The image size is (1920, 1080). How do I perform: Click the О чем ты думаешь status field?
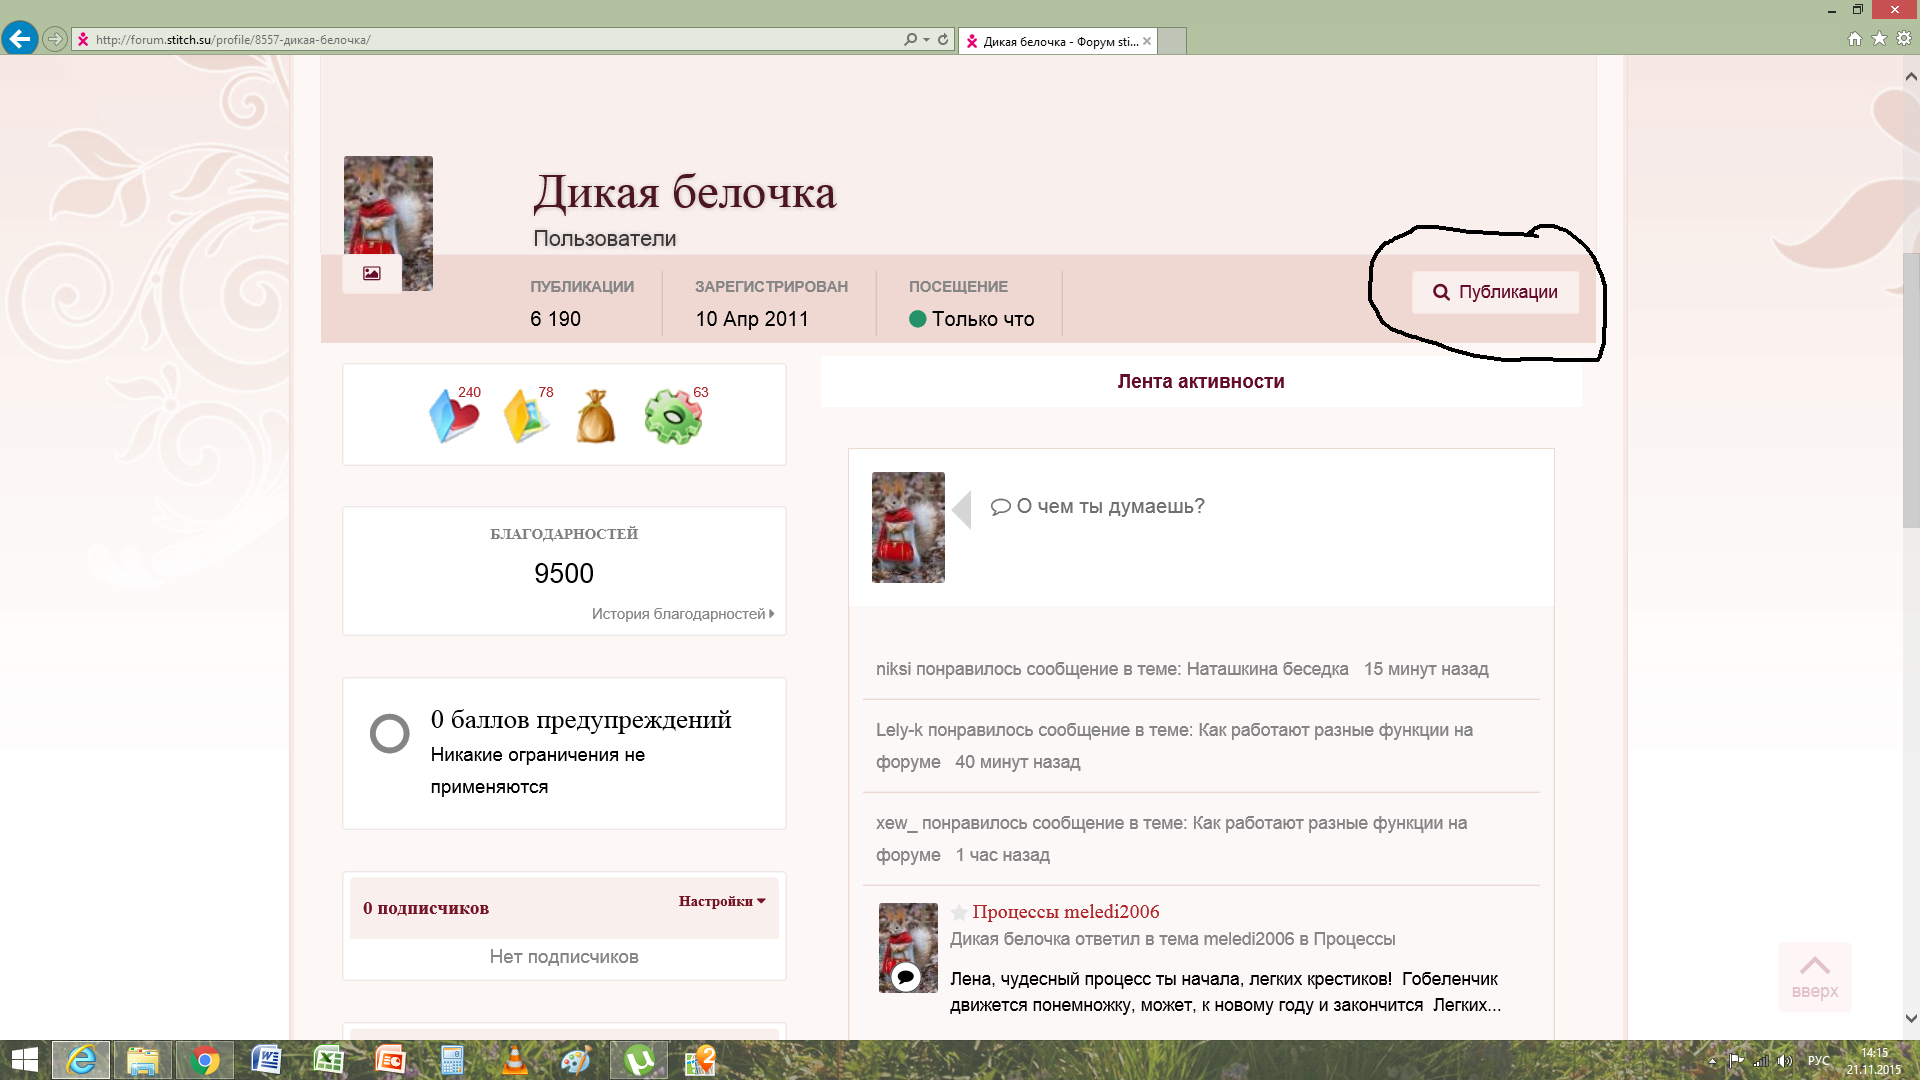[1110, 506]
